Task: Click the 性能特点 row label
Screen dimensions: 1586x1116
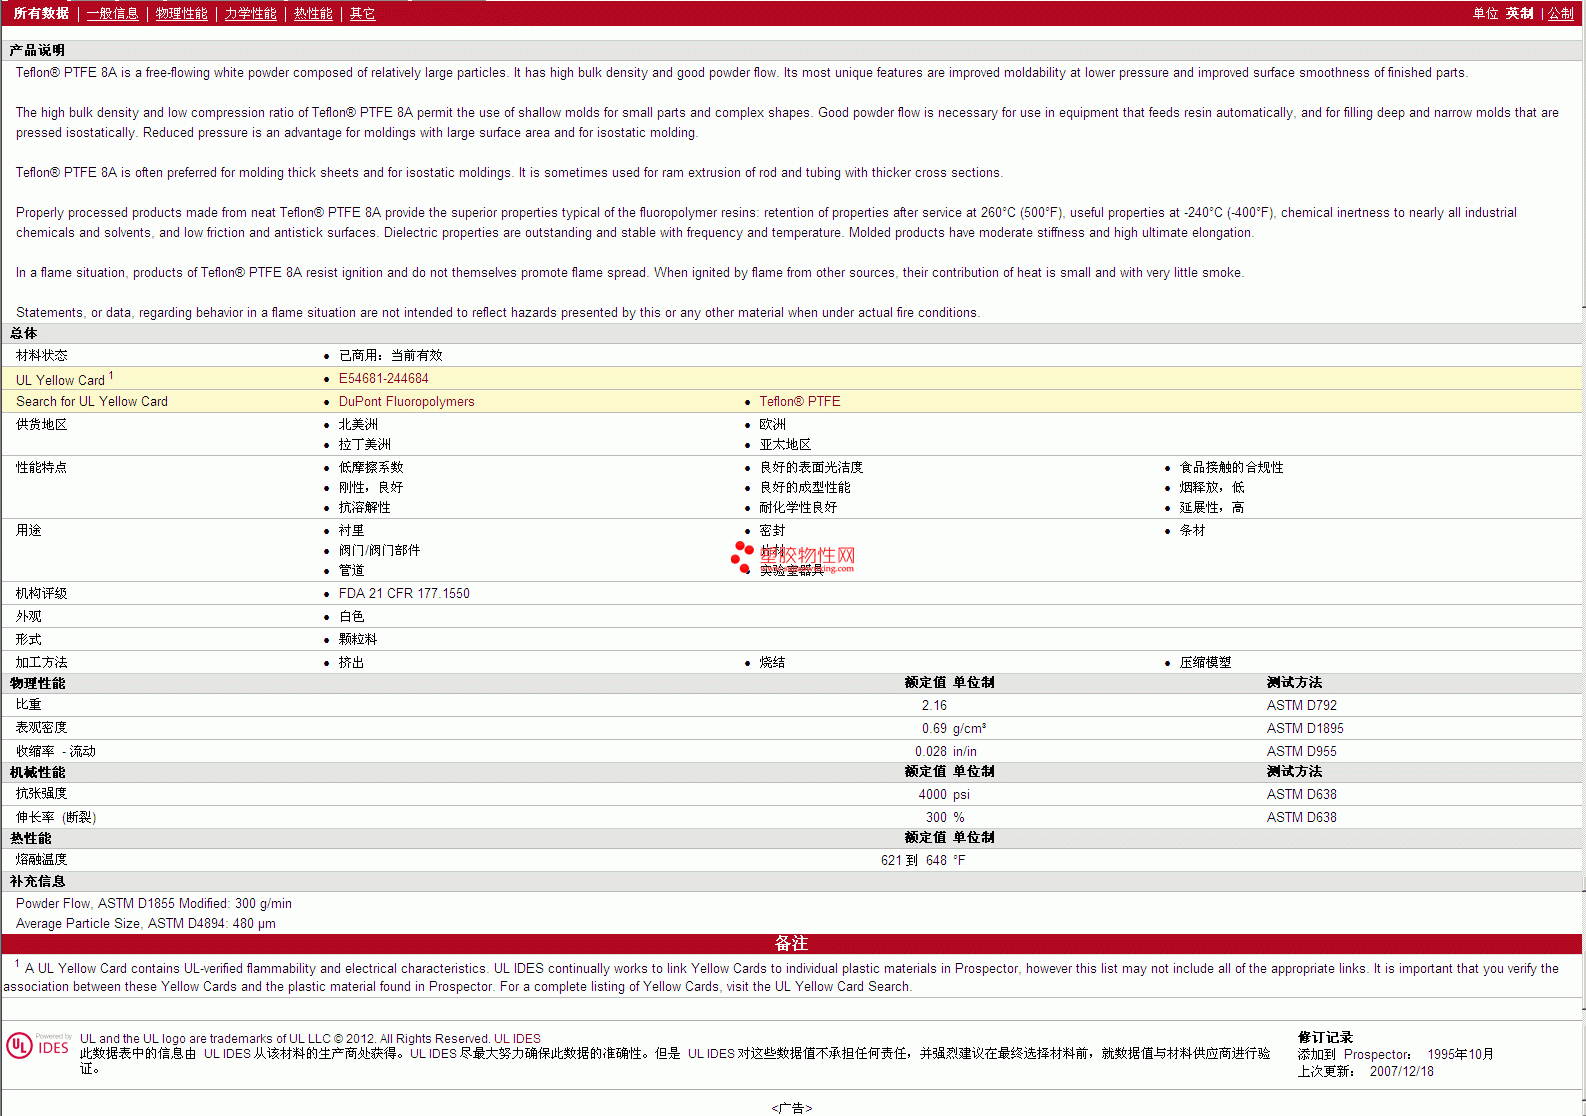Action: point(42,468)
